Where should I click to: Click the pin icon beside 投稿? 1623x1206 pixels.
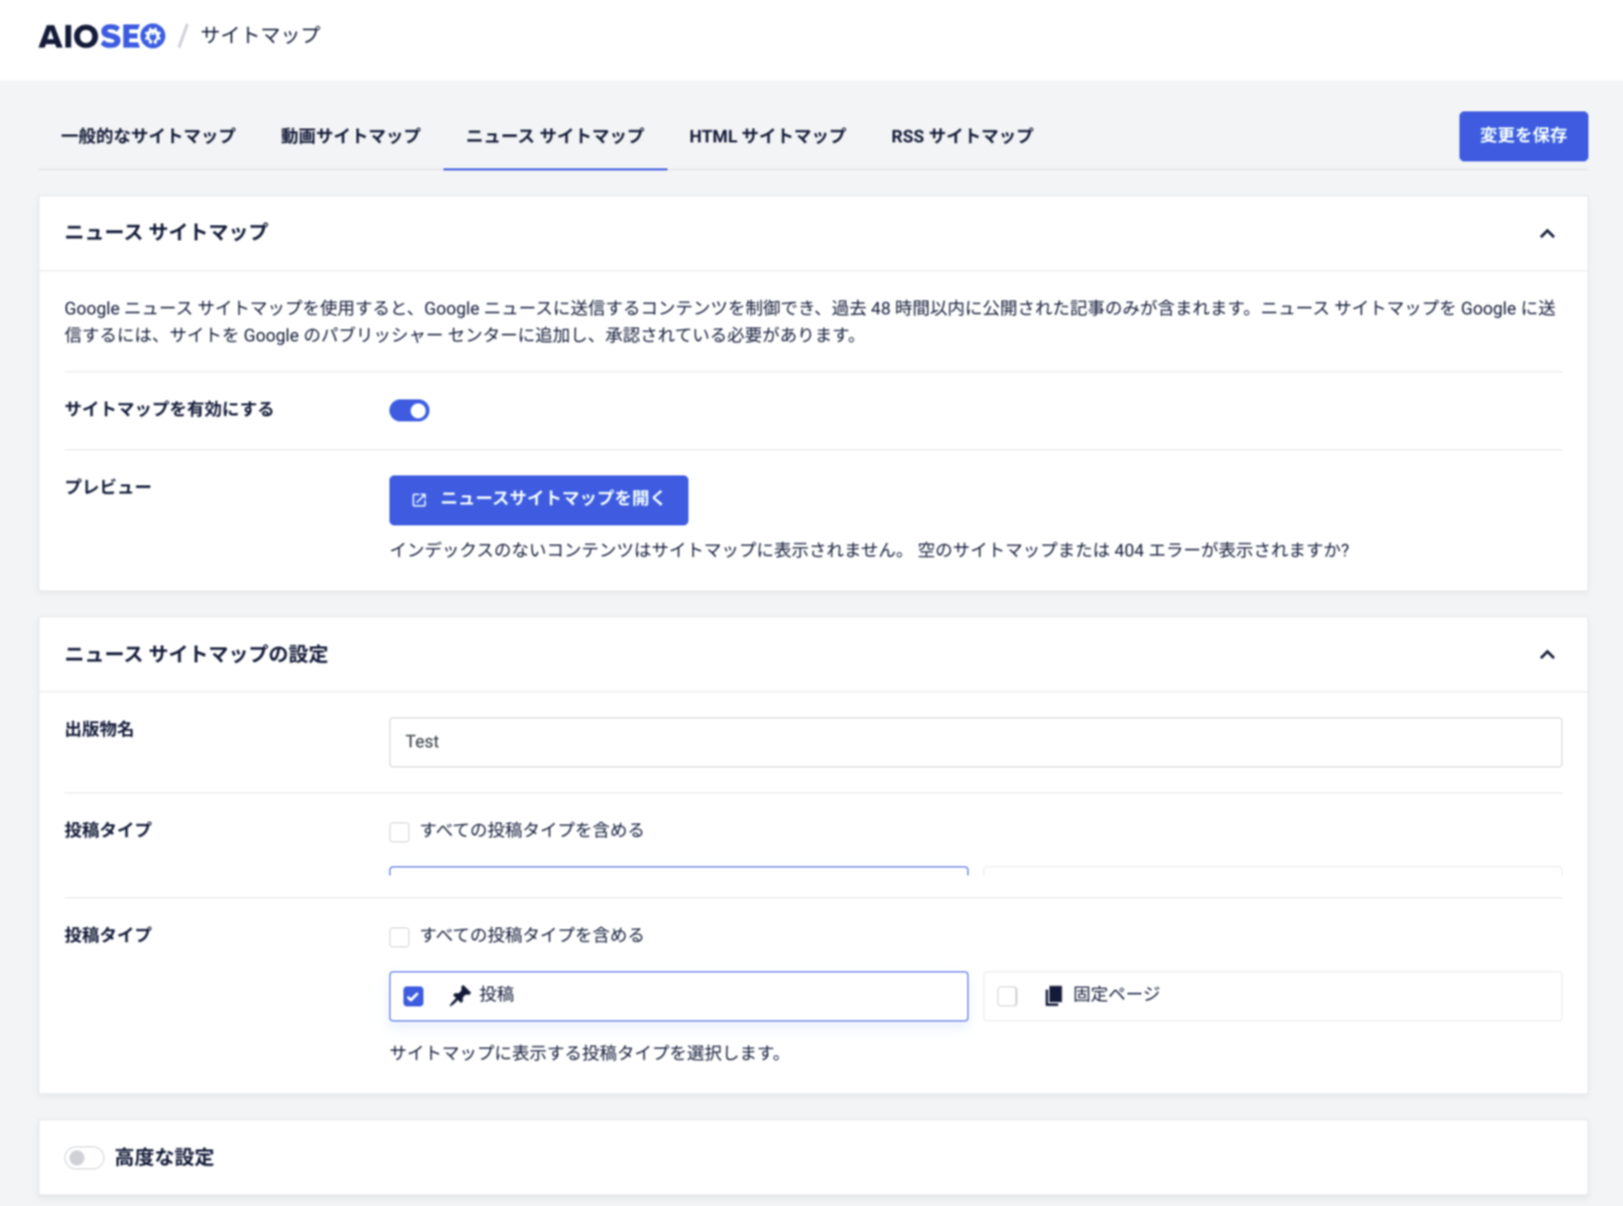[x=460, y=995]
